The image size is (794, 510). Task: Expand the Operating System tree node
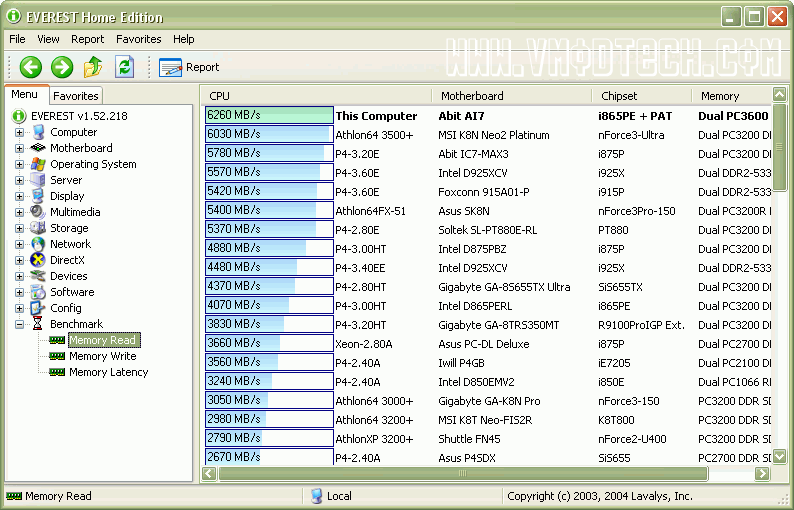pyautogui.click(x=19, y=164)
